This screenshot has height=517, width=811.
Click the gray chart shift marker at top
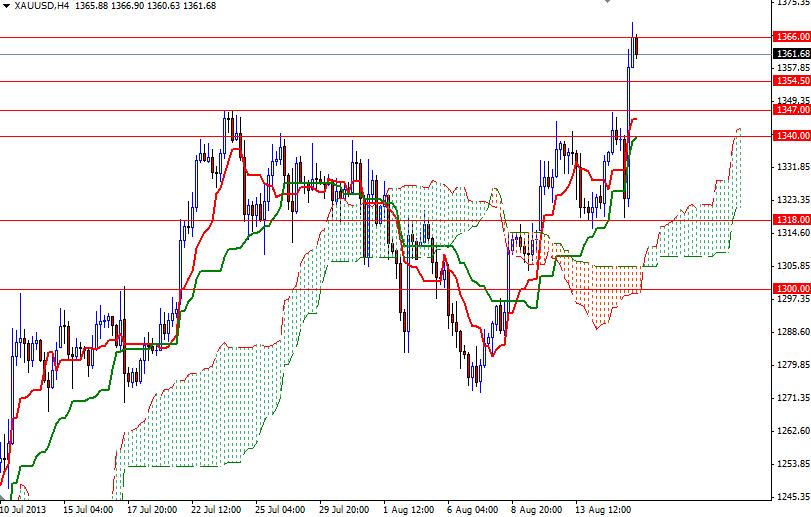click(x=606, y=3)
